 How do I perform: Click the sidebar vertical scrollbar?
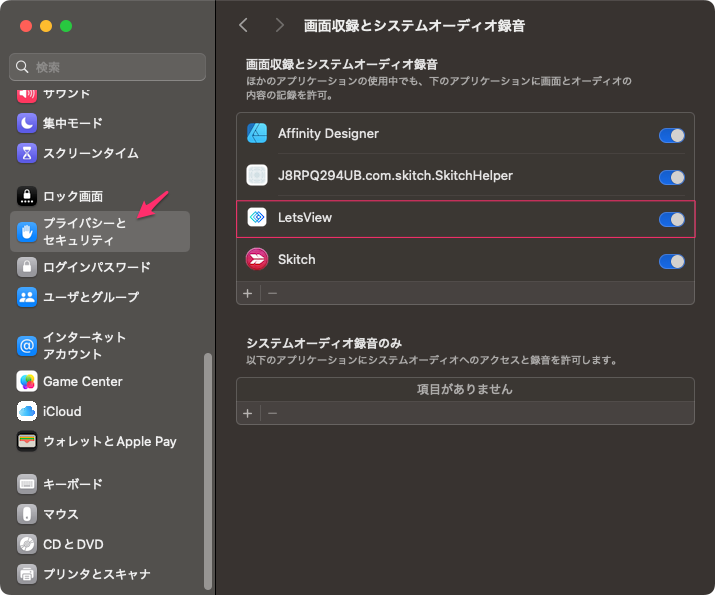point(208,470)
